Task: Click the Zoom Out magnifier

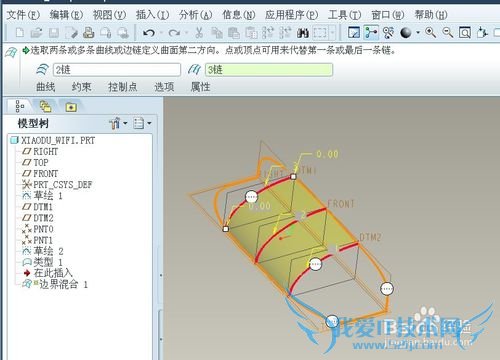Action: click(448, 33)
